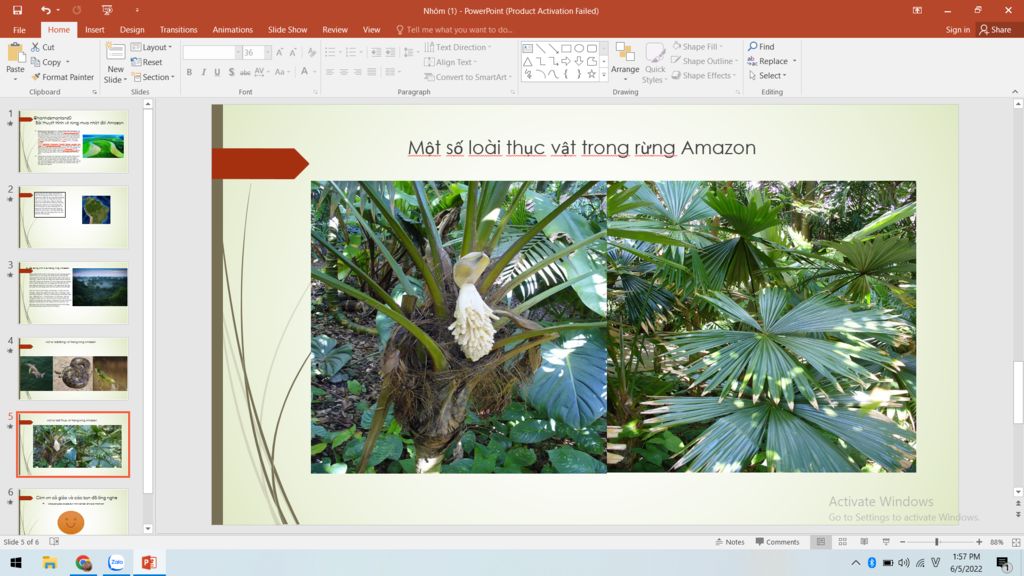This screenshot has height=576, width=1024.
Task: Open Find dialog
Action: (761, 46)
